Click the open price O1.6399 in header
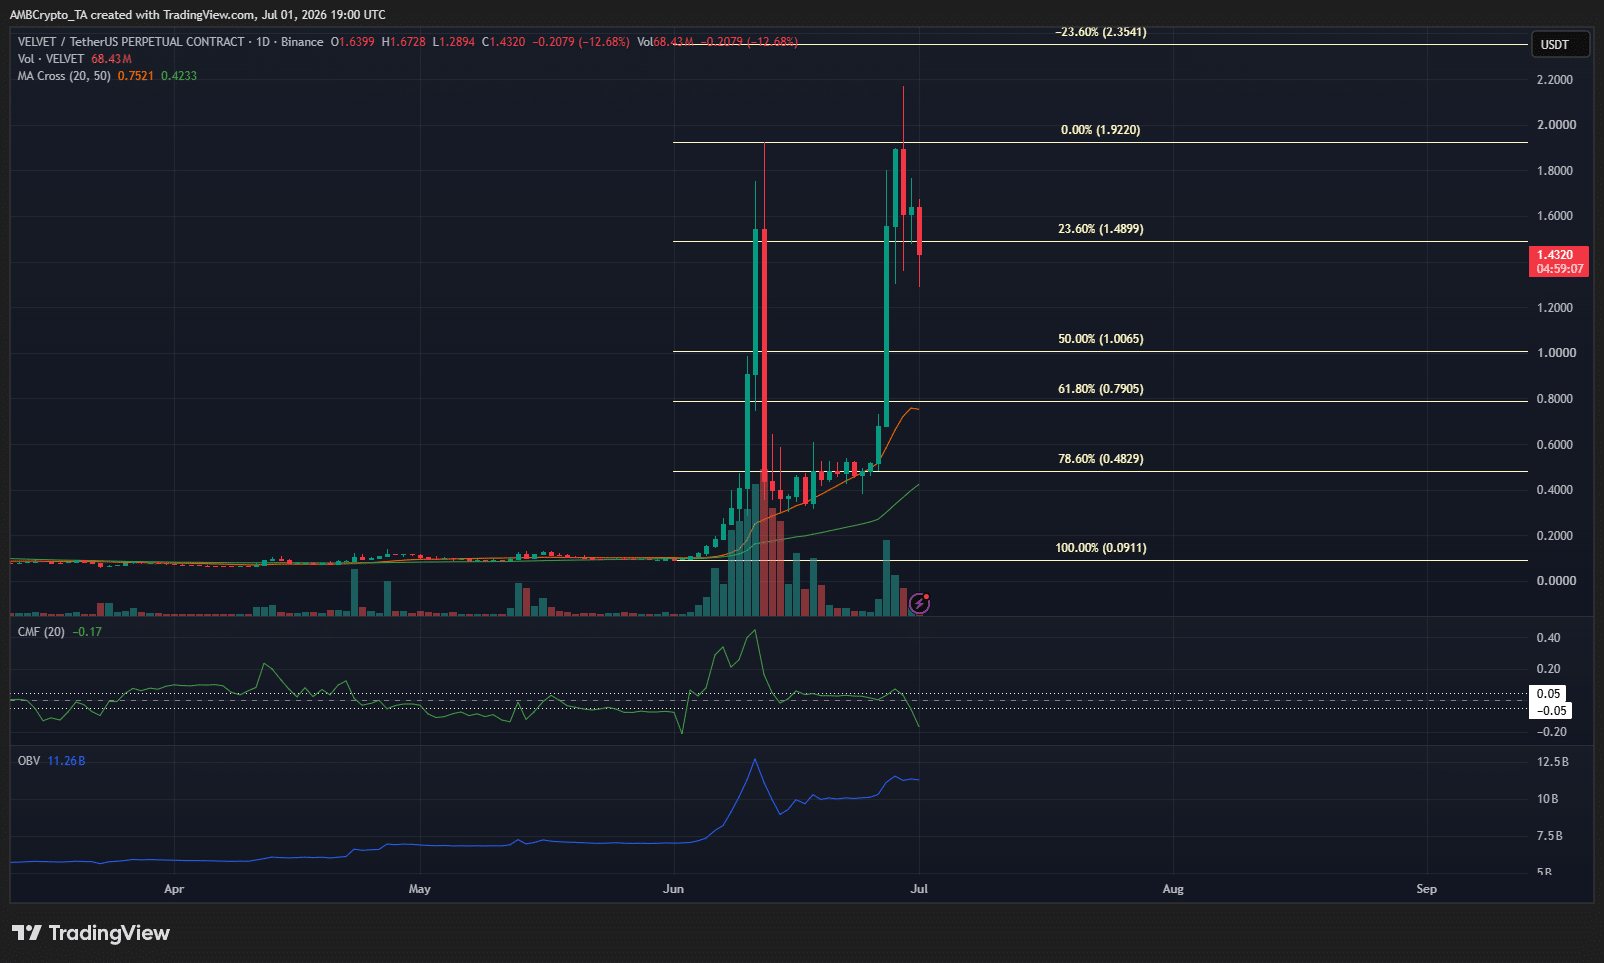Screen dimensions: 1604x963 (x=353, y=42)
